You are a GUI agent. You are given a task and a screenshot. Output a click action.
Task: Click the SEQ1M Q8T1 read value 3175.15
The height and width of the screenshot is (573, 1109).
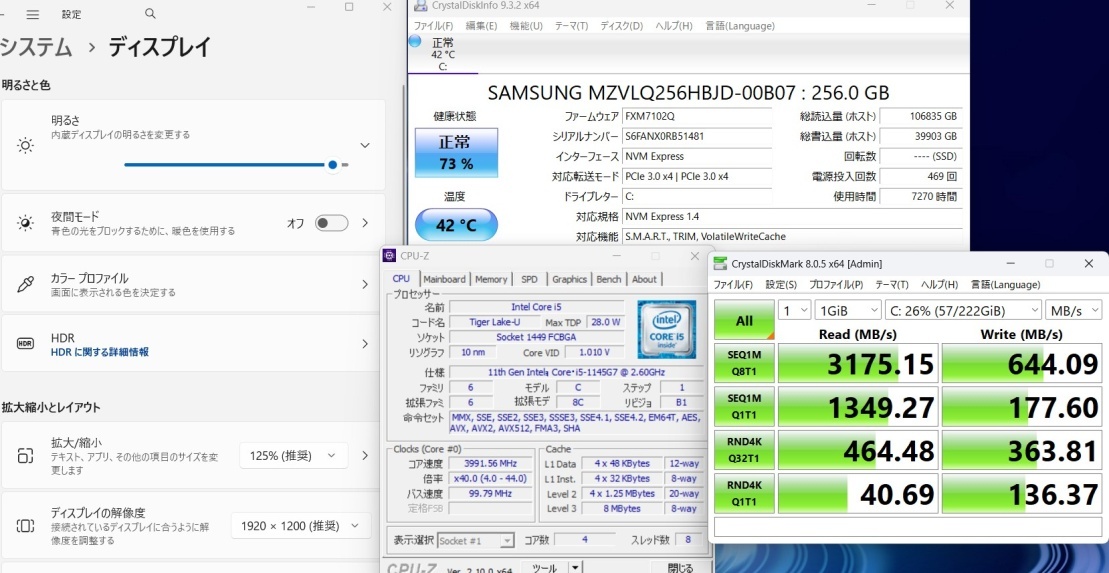pyautogui.click(x=858, y=364)
